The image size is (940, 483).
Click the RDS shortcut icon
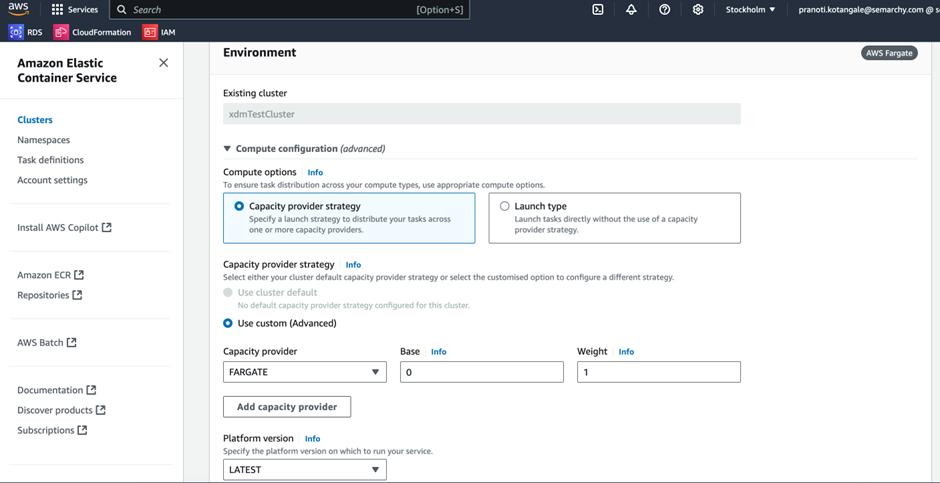(16, 32)
